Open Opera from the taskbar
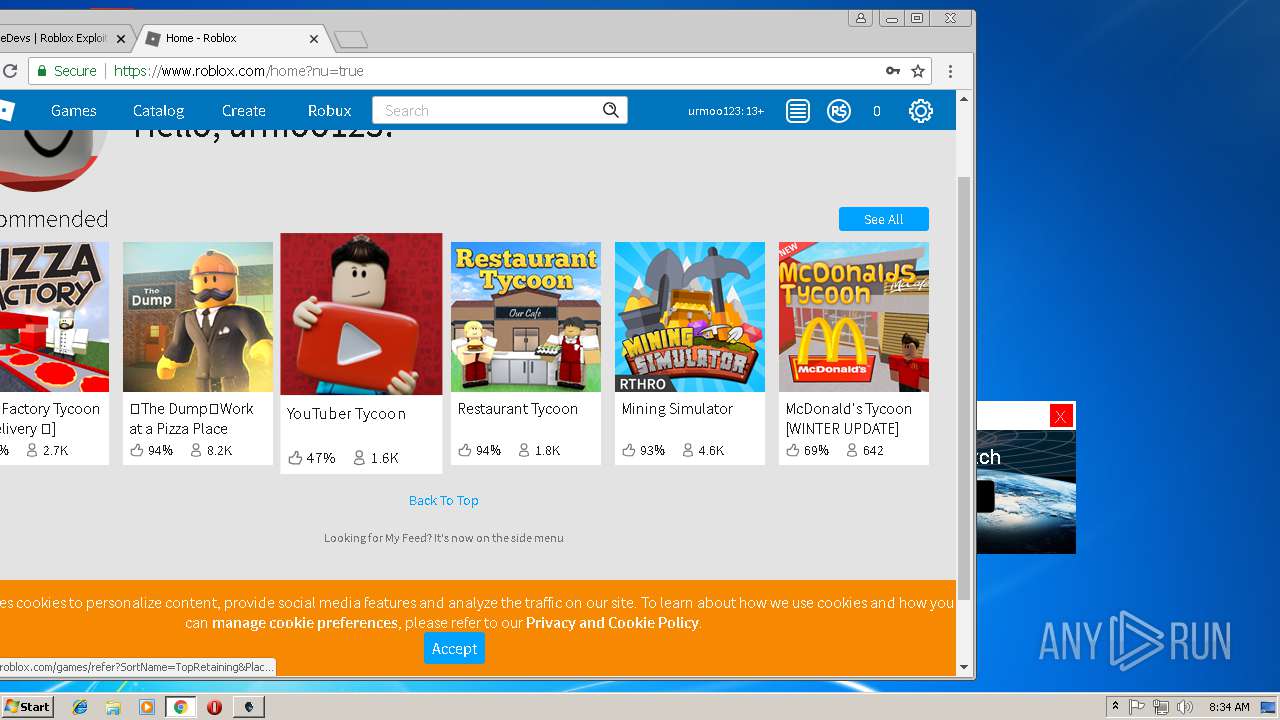Image resolution: width=1280 pixels, height=720 pixels. click(214, 707)
